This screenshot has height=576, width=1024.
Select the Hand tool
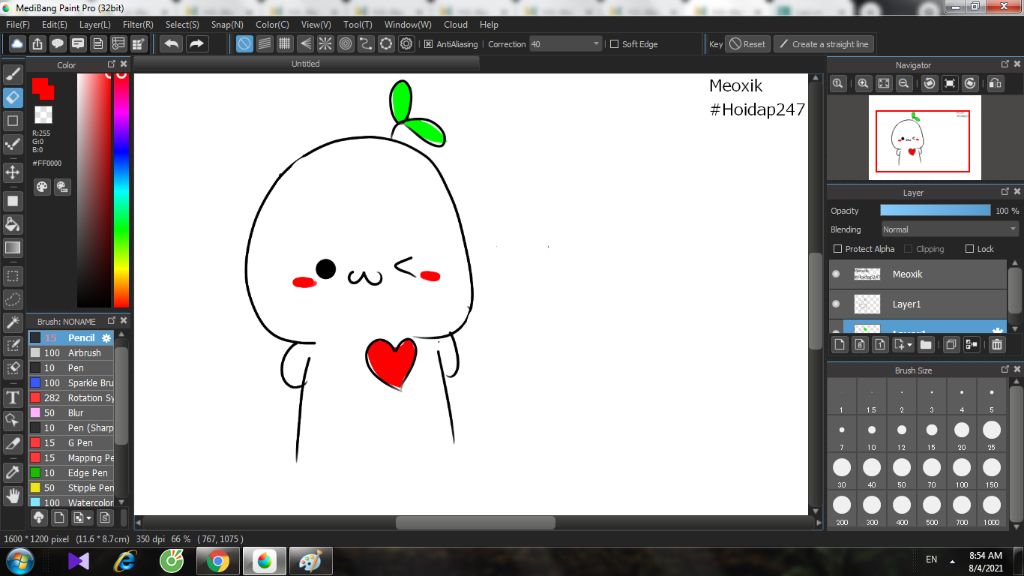click(12, 496)
